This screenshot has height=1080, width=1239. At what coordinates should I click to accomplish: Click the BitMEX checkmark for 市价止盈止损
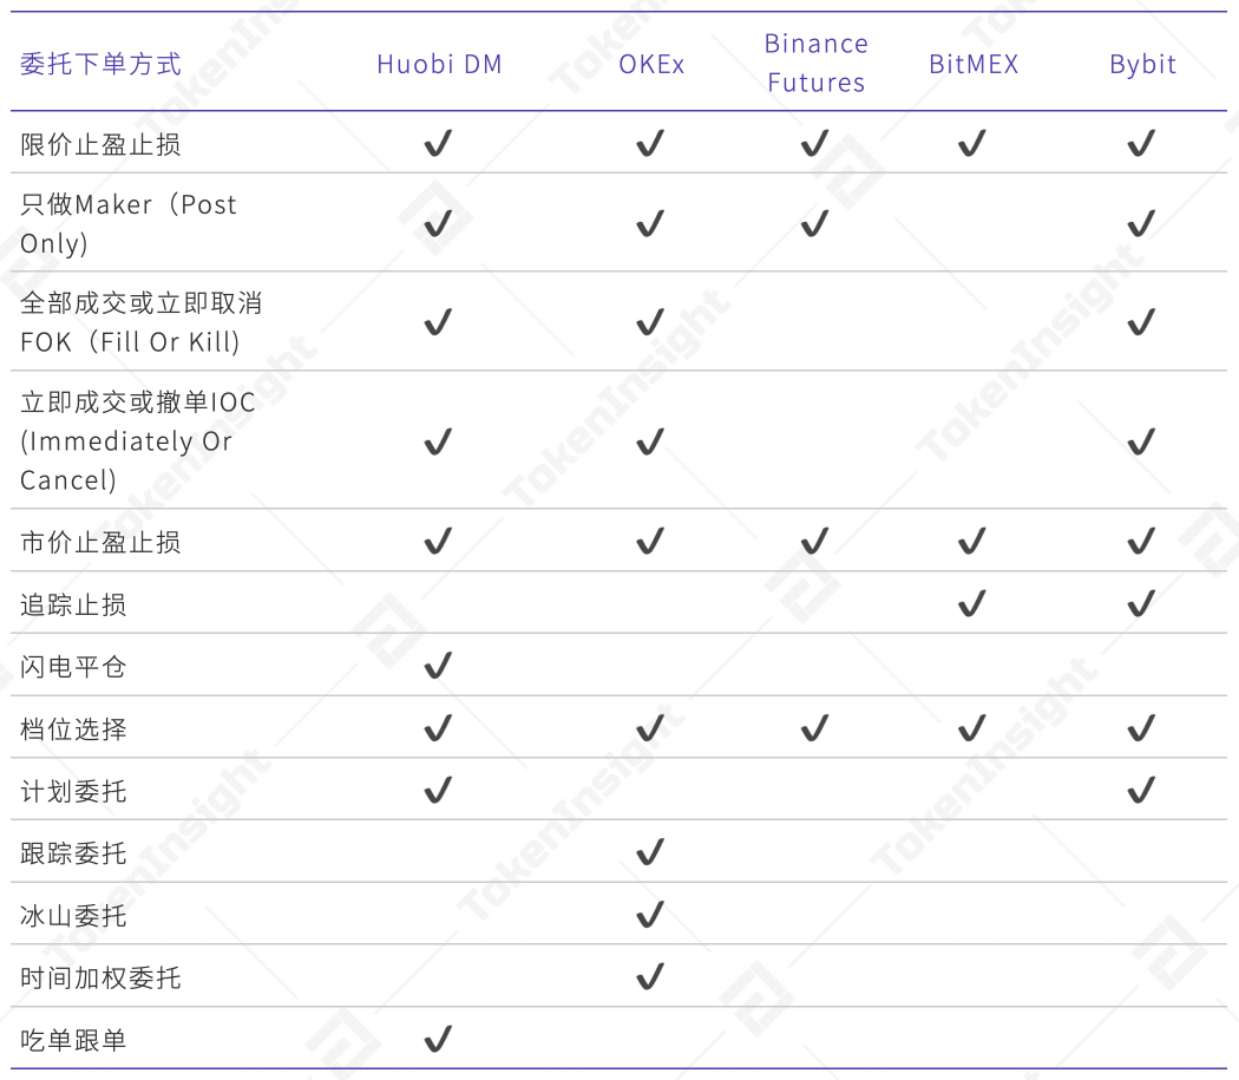pyautogui.click(x=972, y=541)
